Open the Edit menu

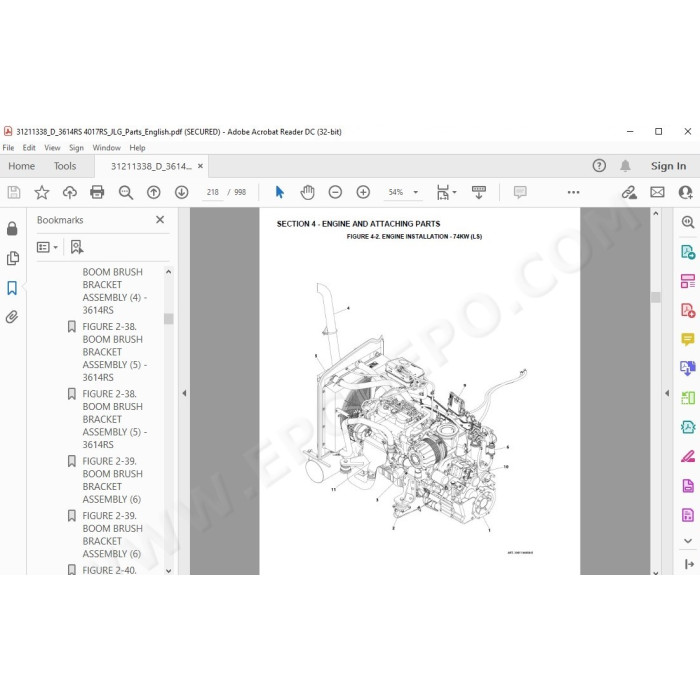pyautogui.click(x=29, y=148)
